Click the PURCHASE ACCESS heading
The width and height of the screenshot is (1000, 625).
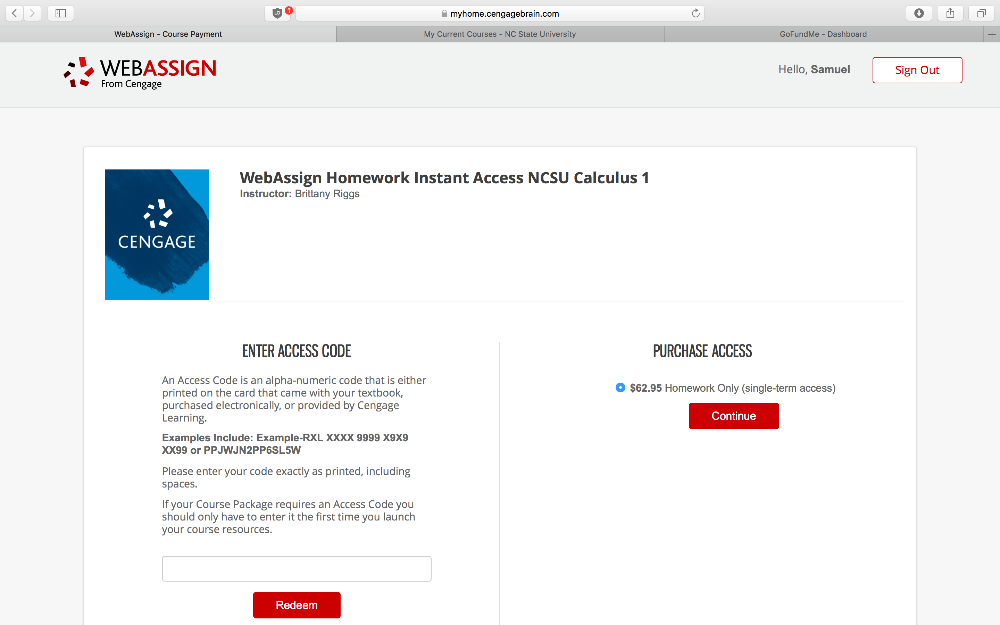[702, 351]
